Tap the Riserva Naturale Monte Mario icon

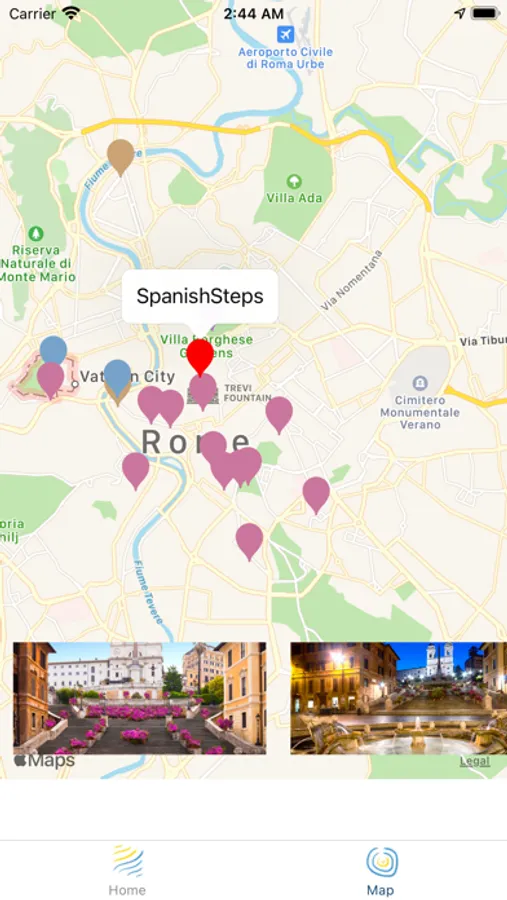coord(36,234)
